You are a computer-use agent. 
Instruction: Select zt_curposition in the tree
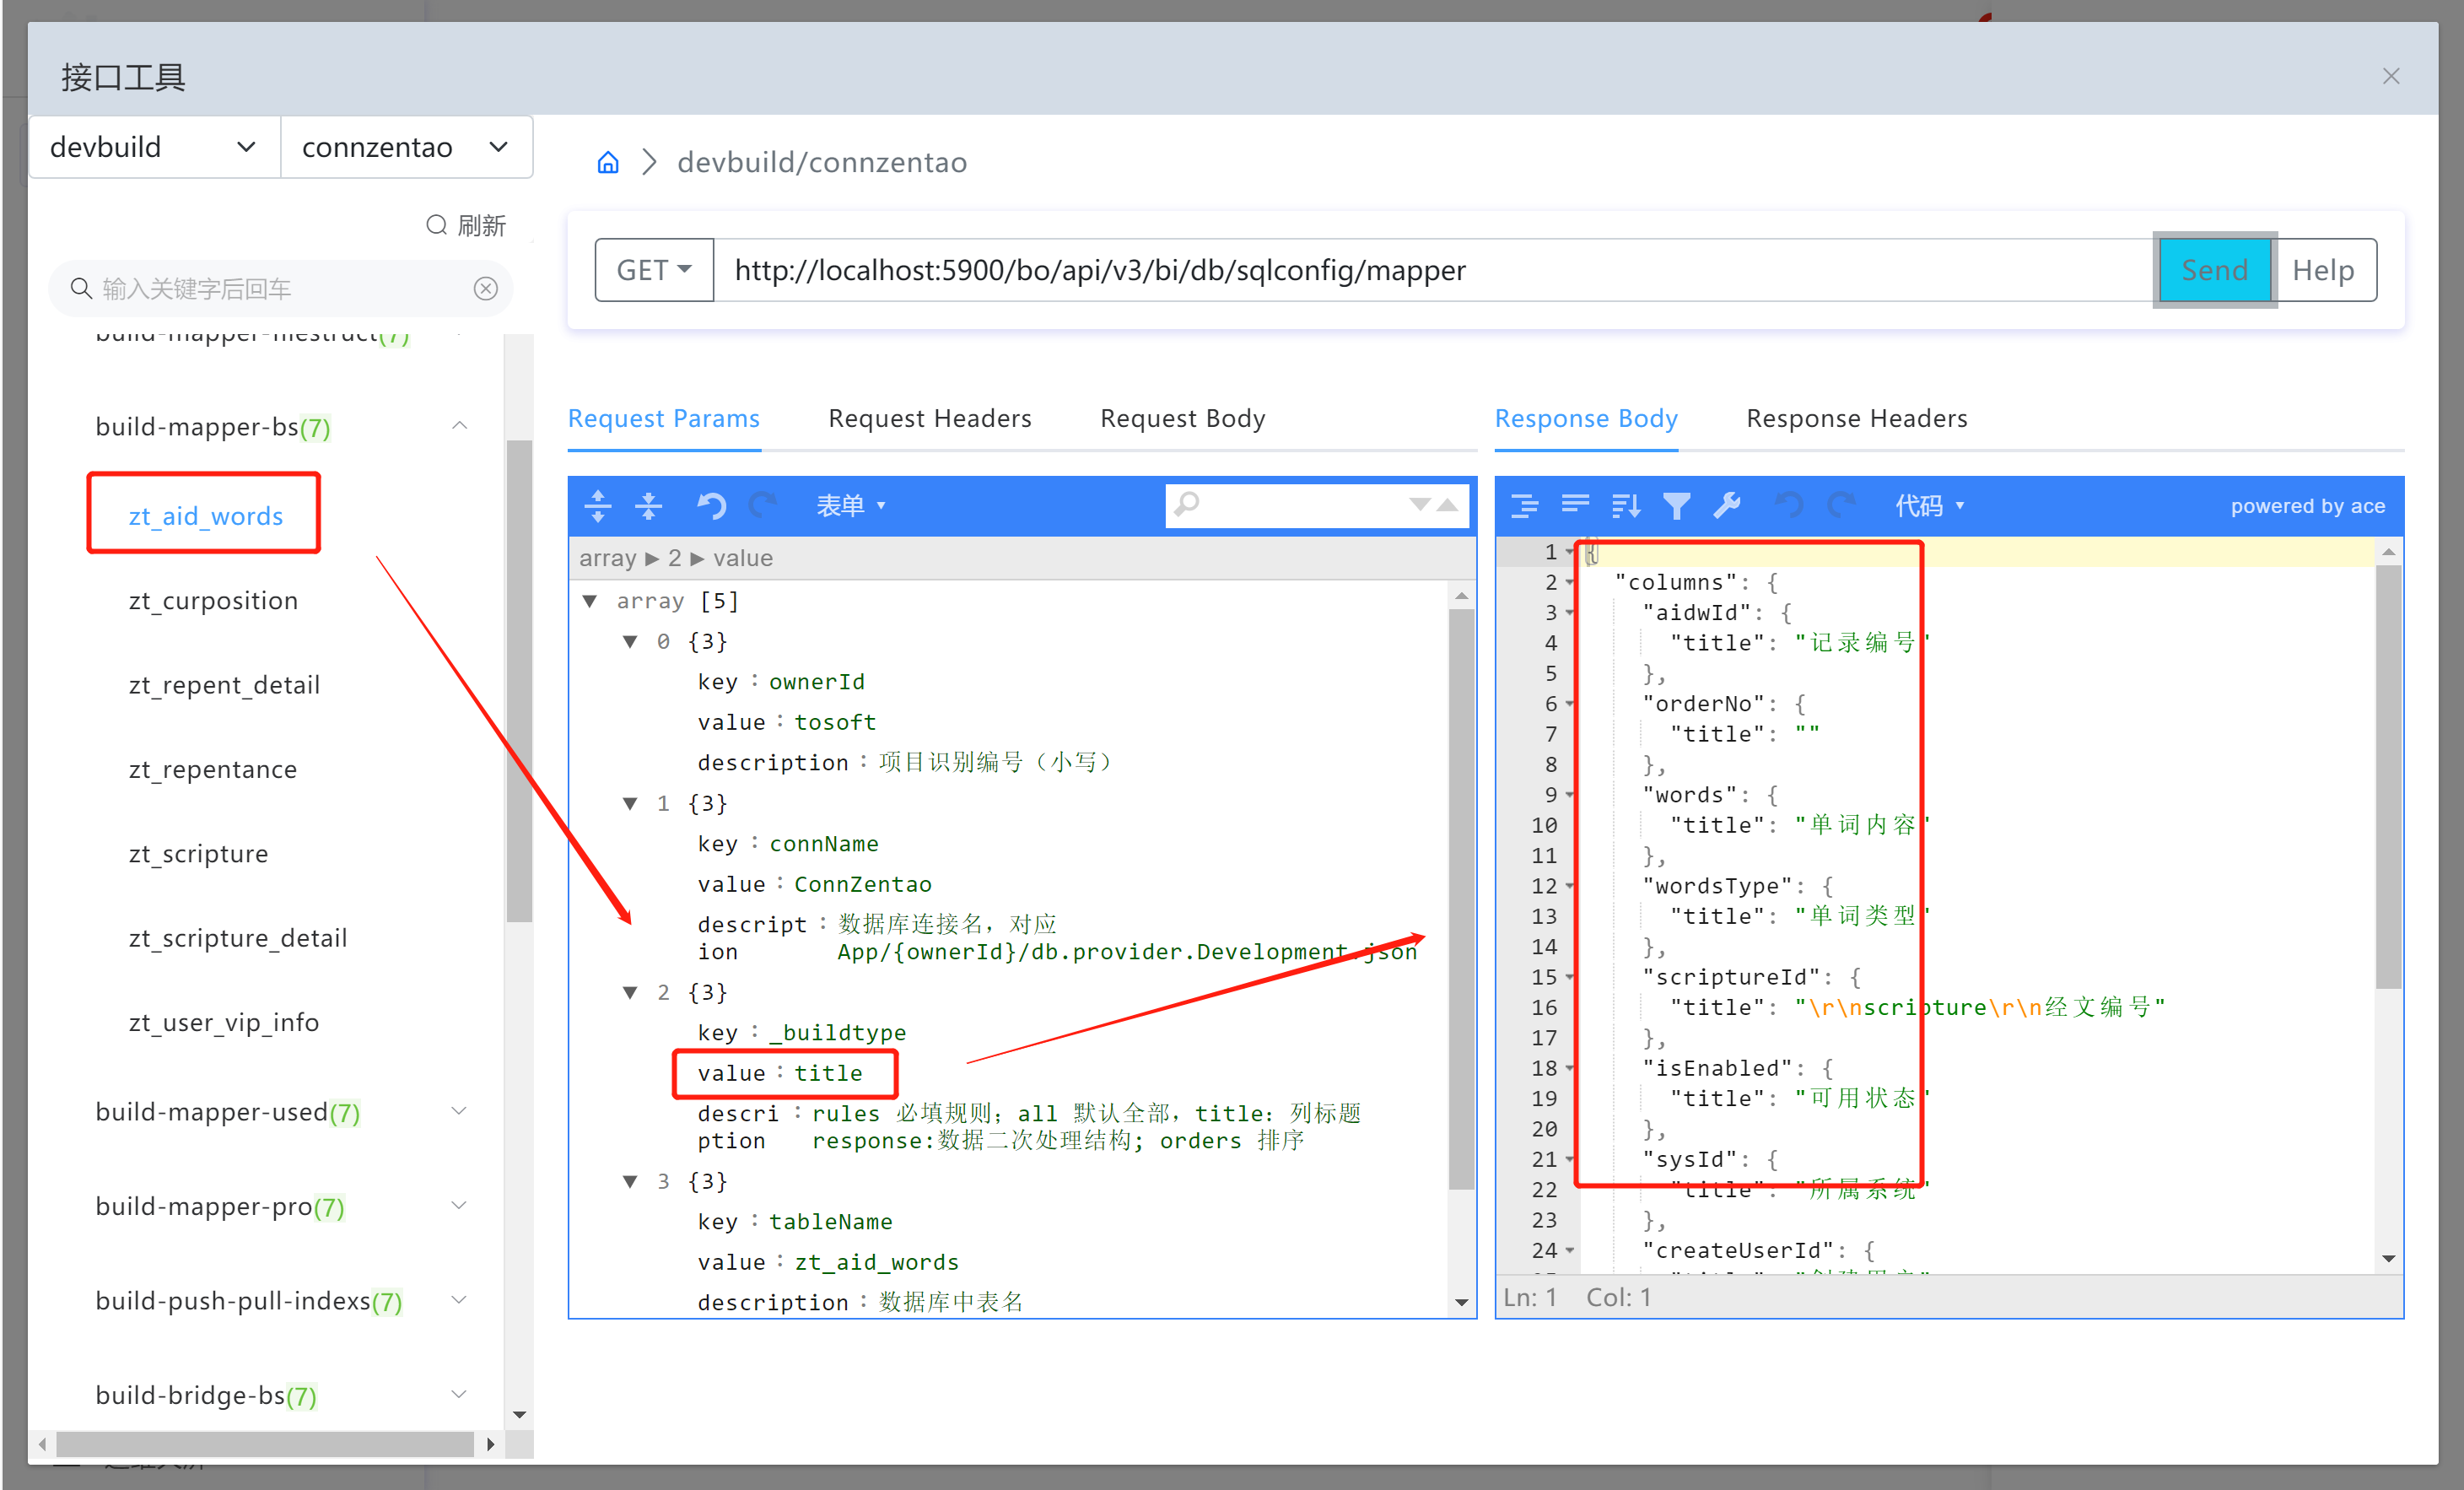pos(213,600)
